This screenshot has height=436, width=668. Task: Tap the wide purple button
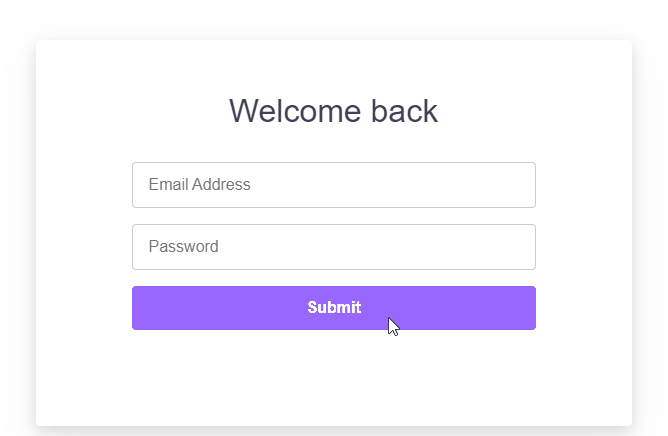[x=333, y=308]
